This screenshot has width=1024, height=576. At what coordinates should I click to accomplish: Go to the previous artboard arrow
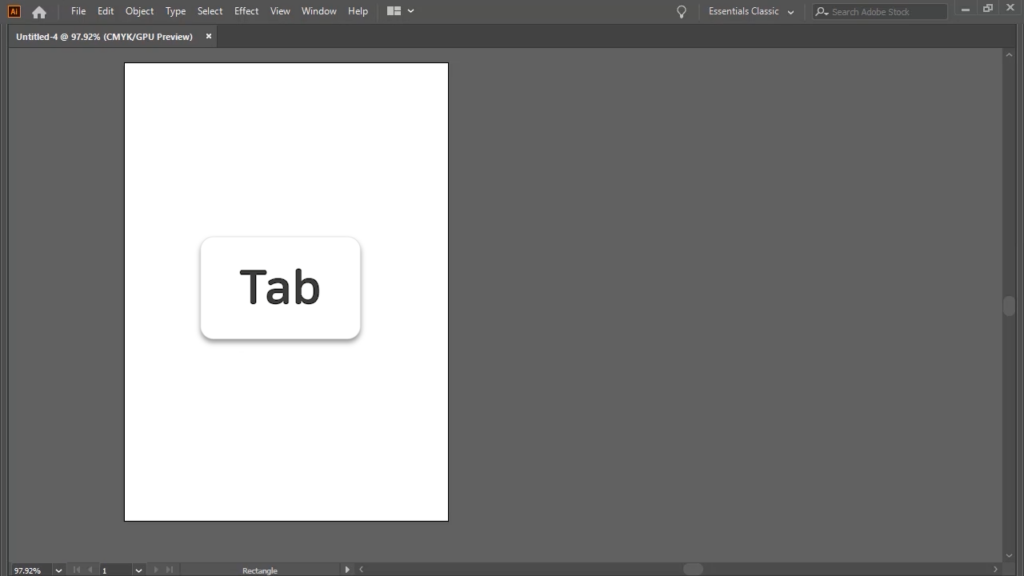(x=90, y=570)
